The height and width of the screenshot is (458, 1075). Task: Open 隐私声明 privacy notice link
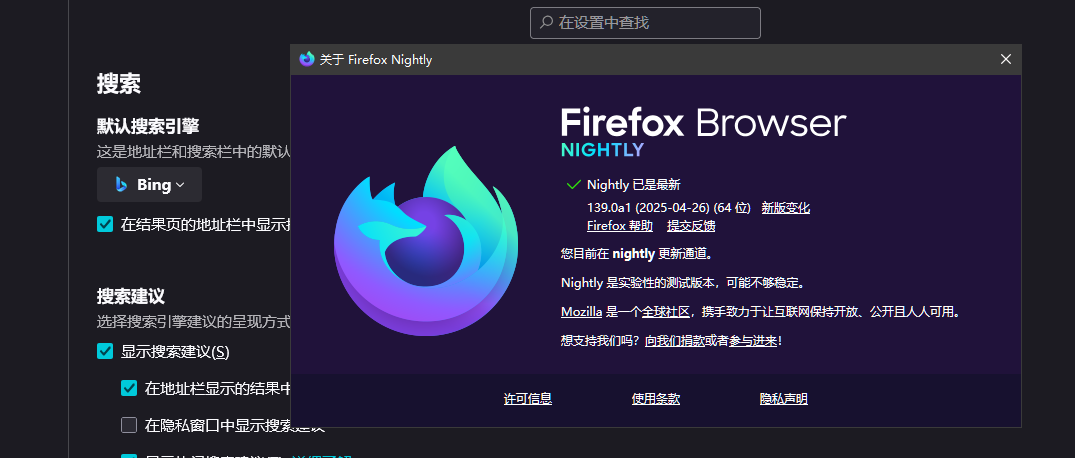coord(784,399)
